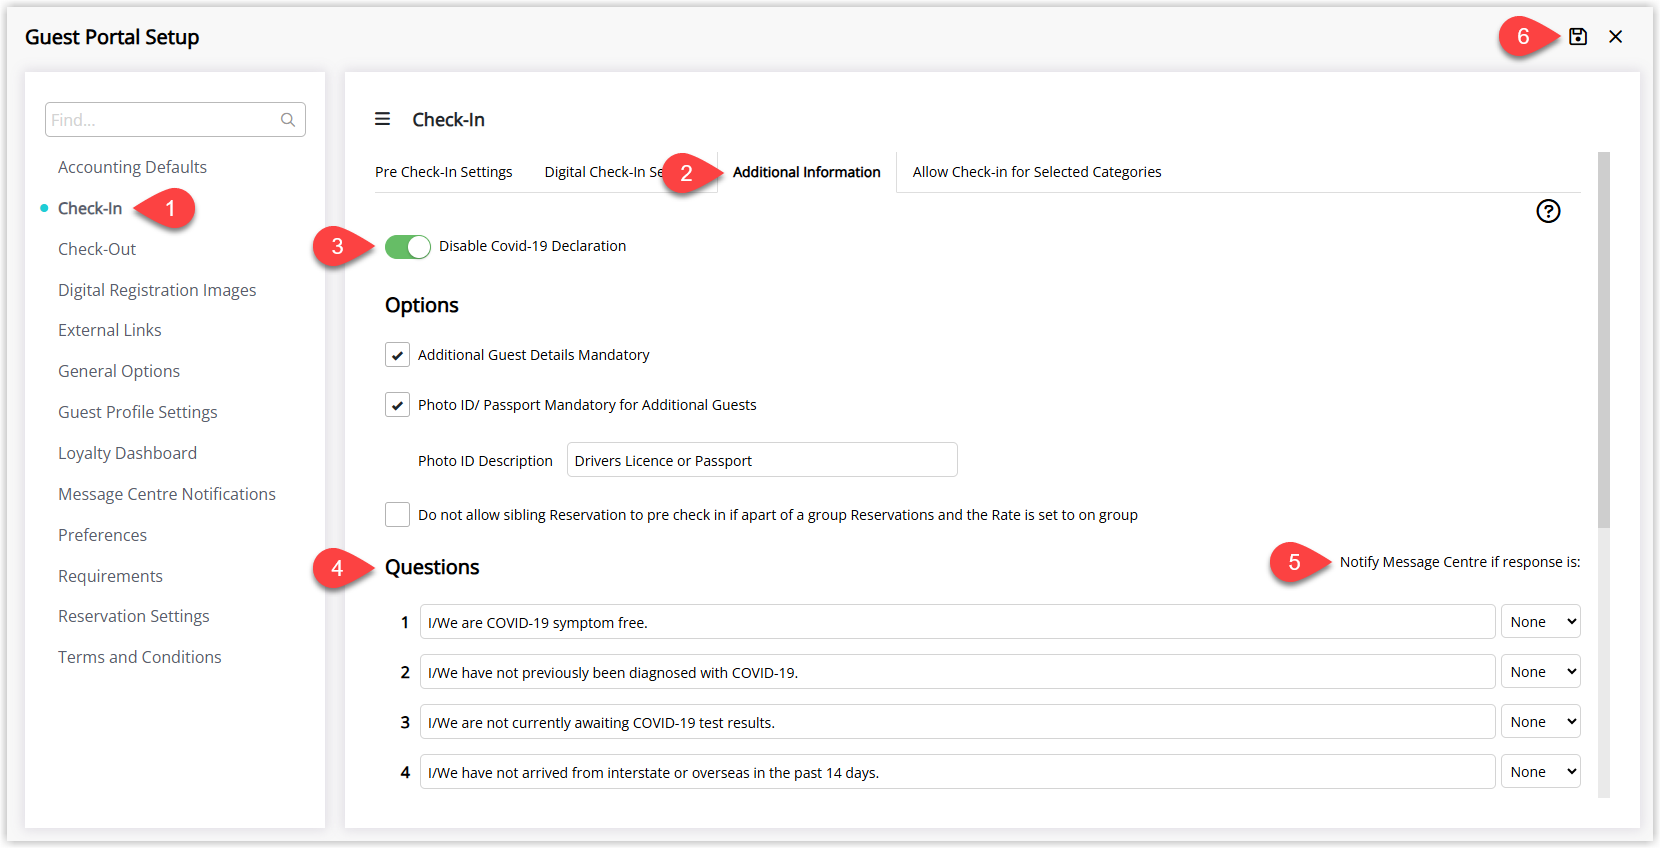
Task: Edit question 3 awaiting test results field
Action: tap(958, 722)
